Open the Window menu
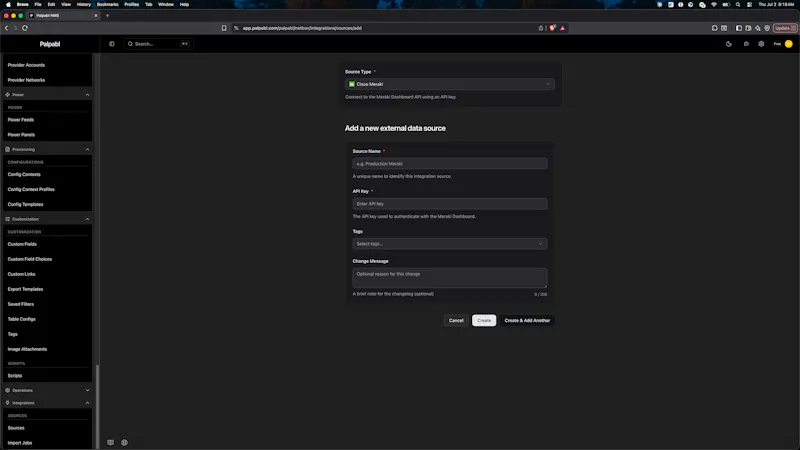Image resolution: width=800 pixels, height=450 pixels. point(166,5)
